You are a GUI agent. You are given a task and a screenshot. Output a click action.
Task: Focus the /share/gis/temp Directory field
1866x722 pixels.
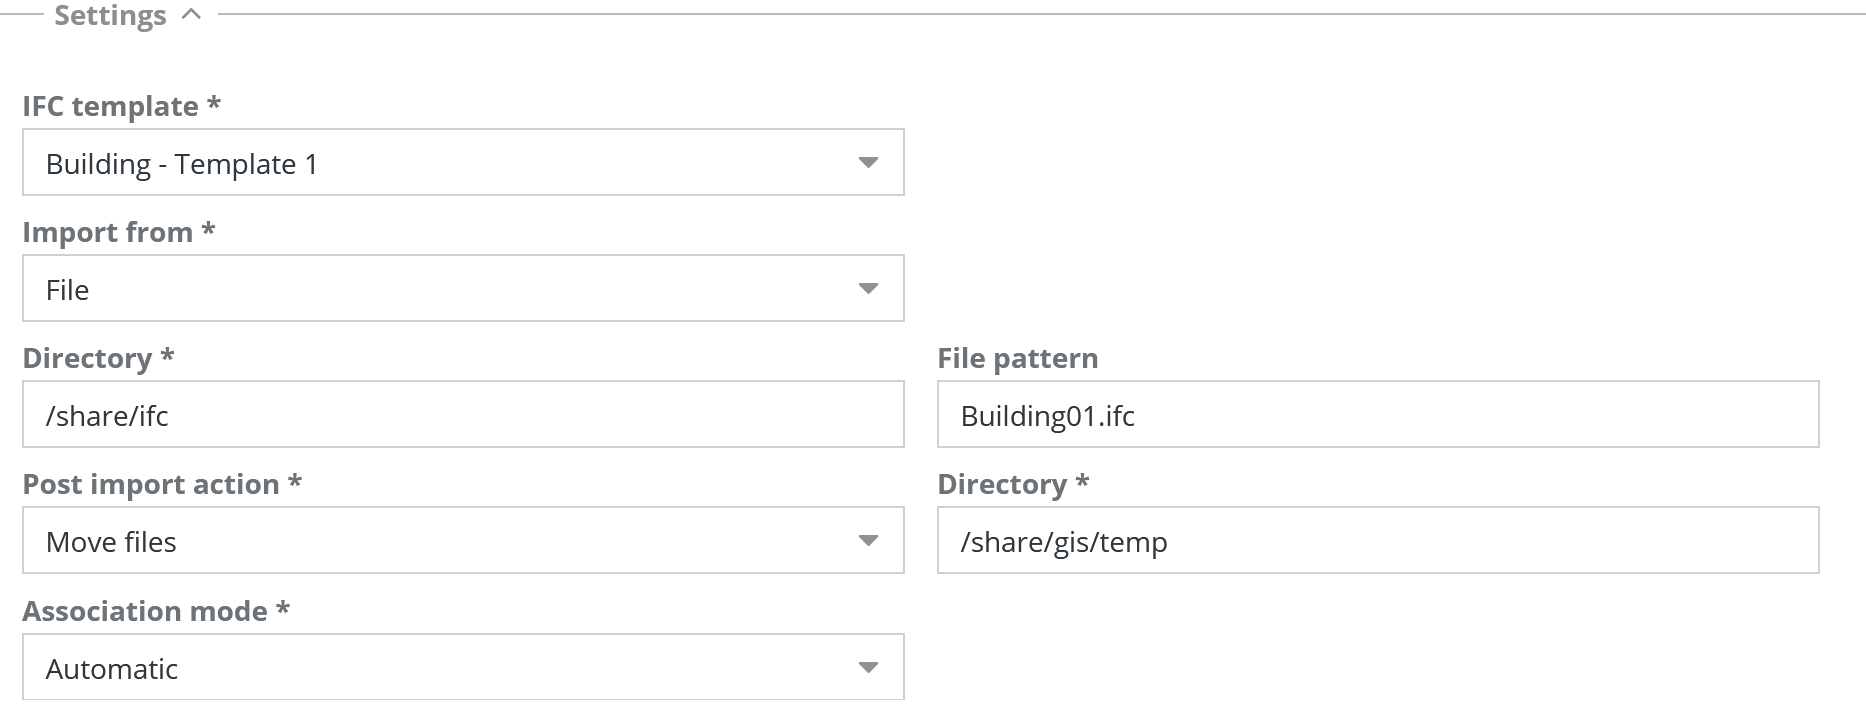[x=1377, y=541]
